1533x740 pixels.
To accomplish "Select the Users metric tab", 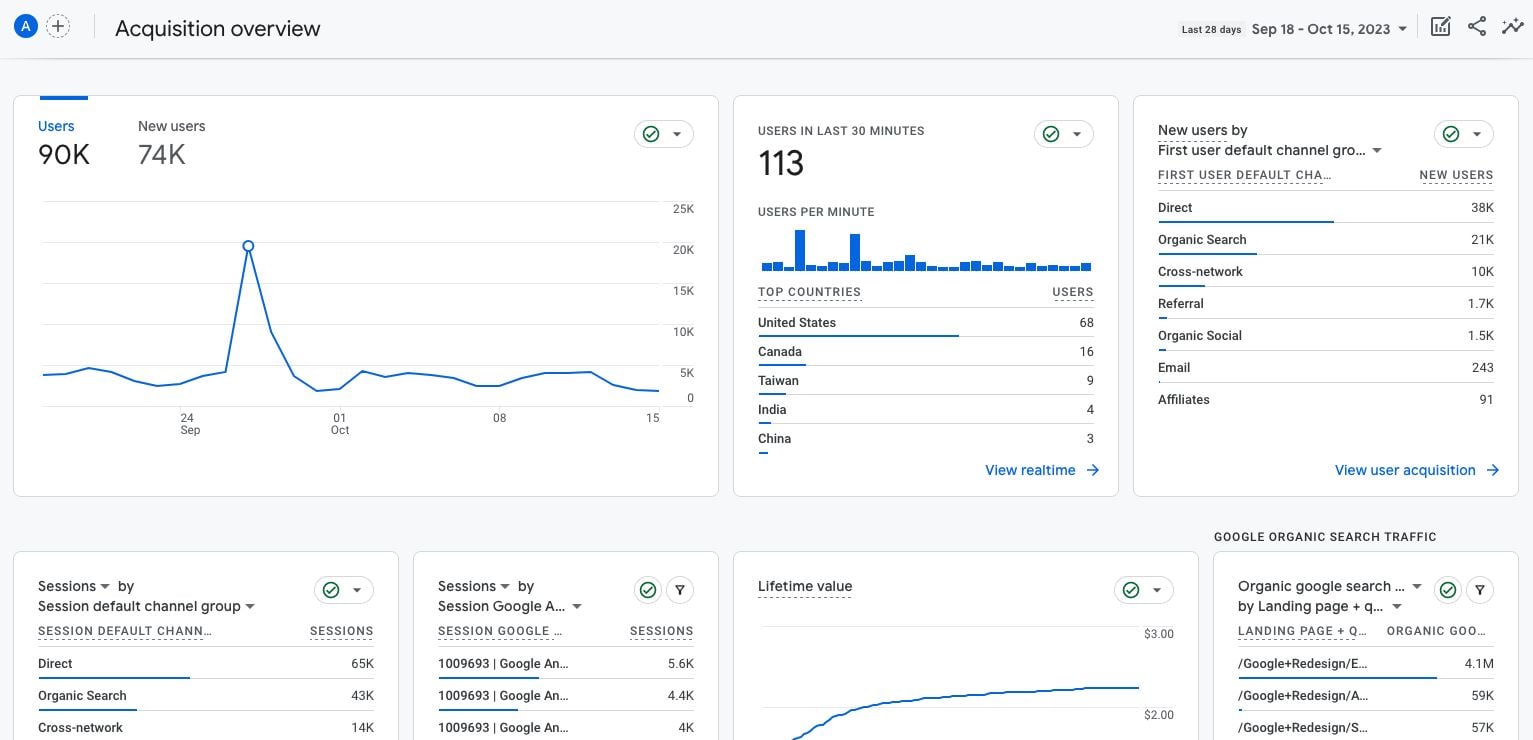I will coord(56,126).
